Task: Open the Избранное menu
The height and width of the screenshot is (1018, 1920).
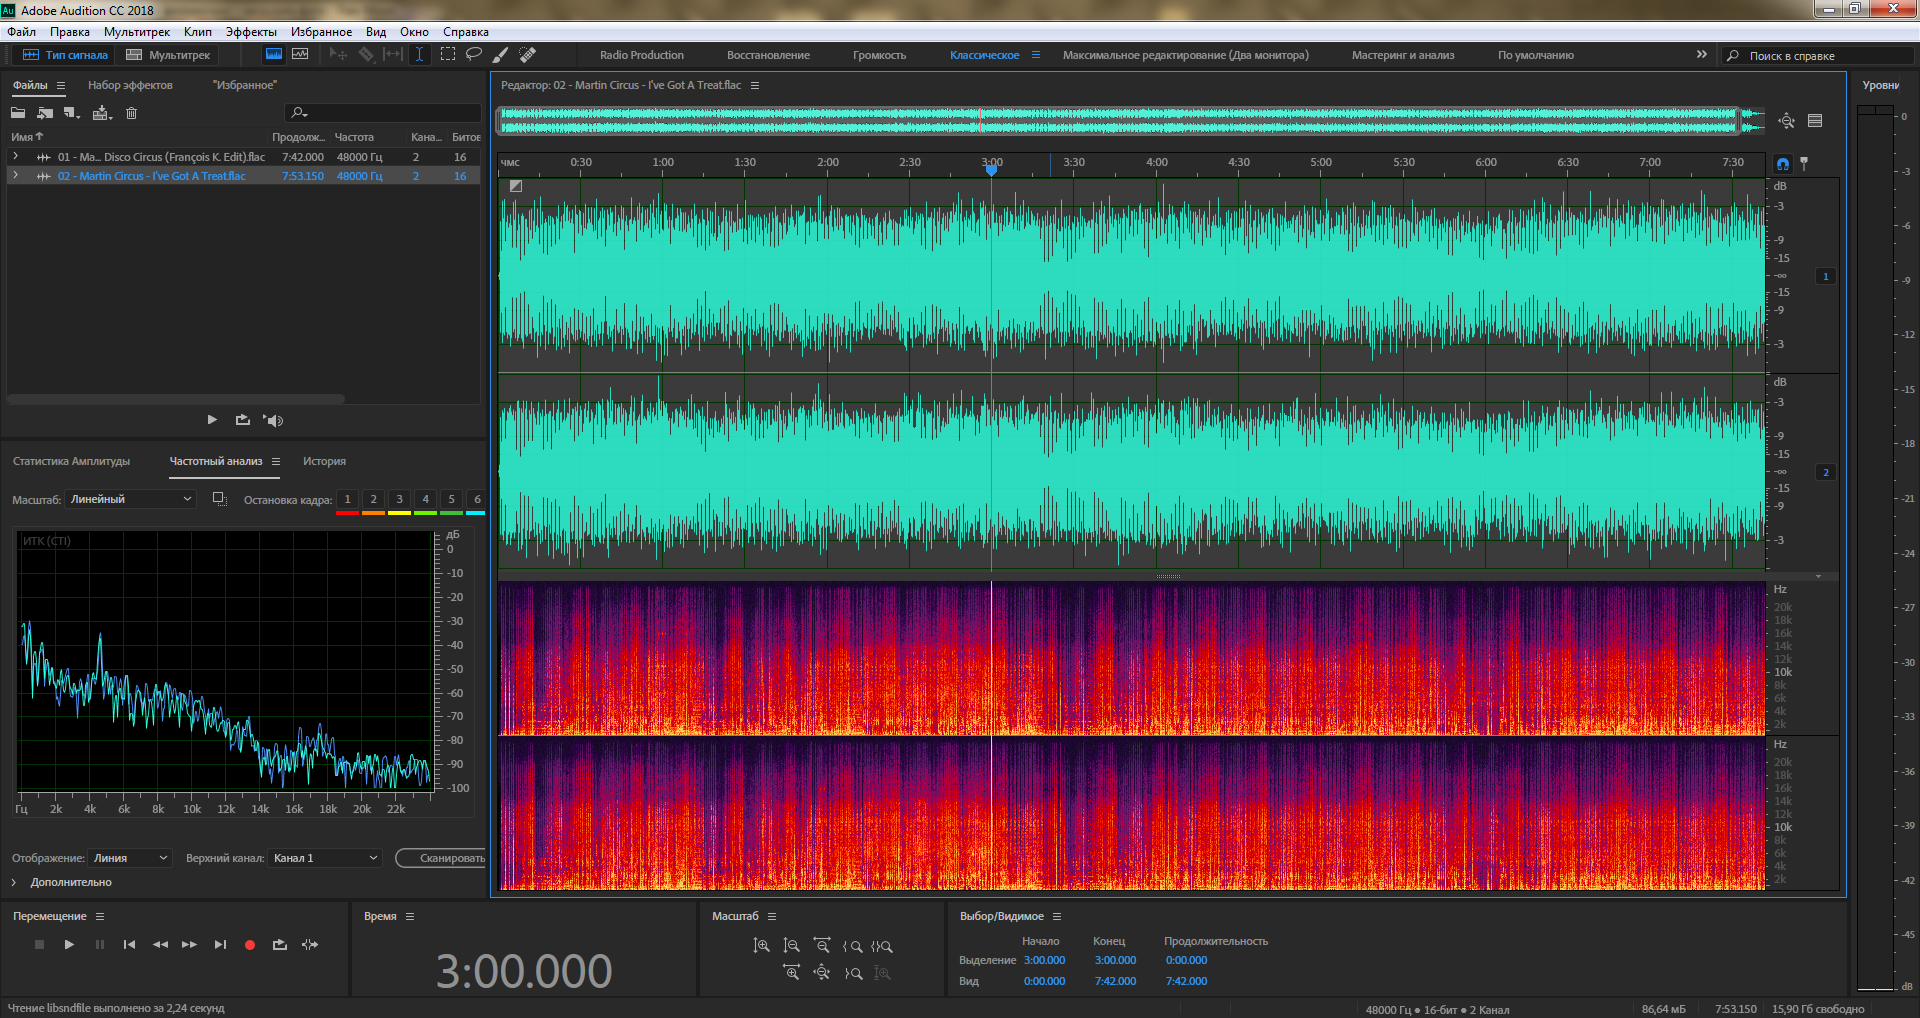Action: pos(321,32)
